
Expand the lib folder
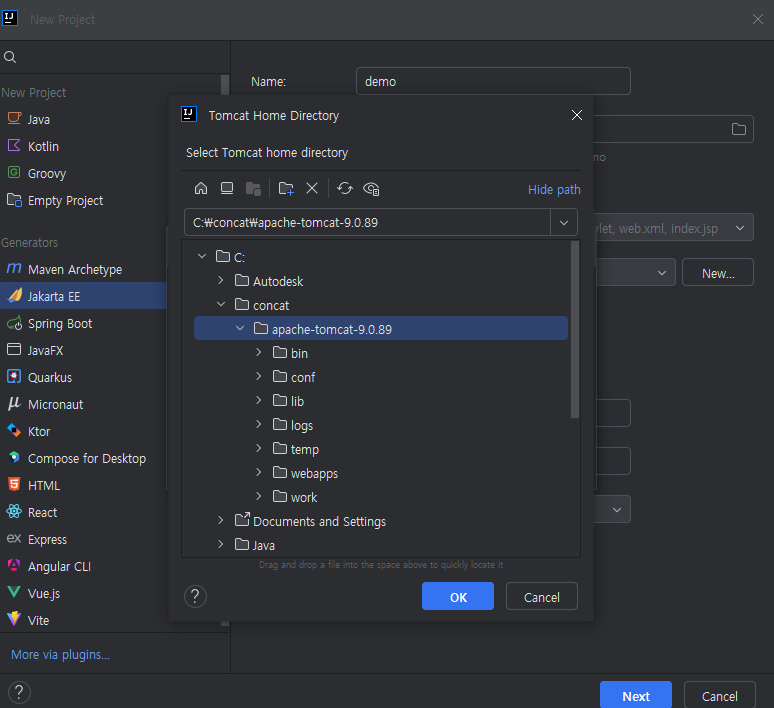[x=259, y=400]
